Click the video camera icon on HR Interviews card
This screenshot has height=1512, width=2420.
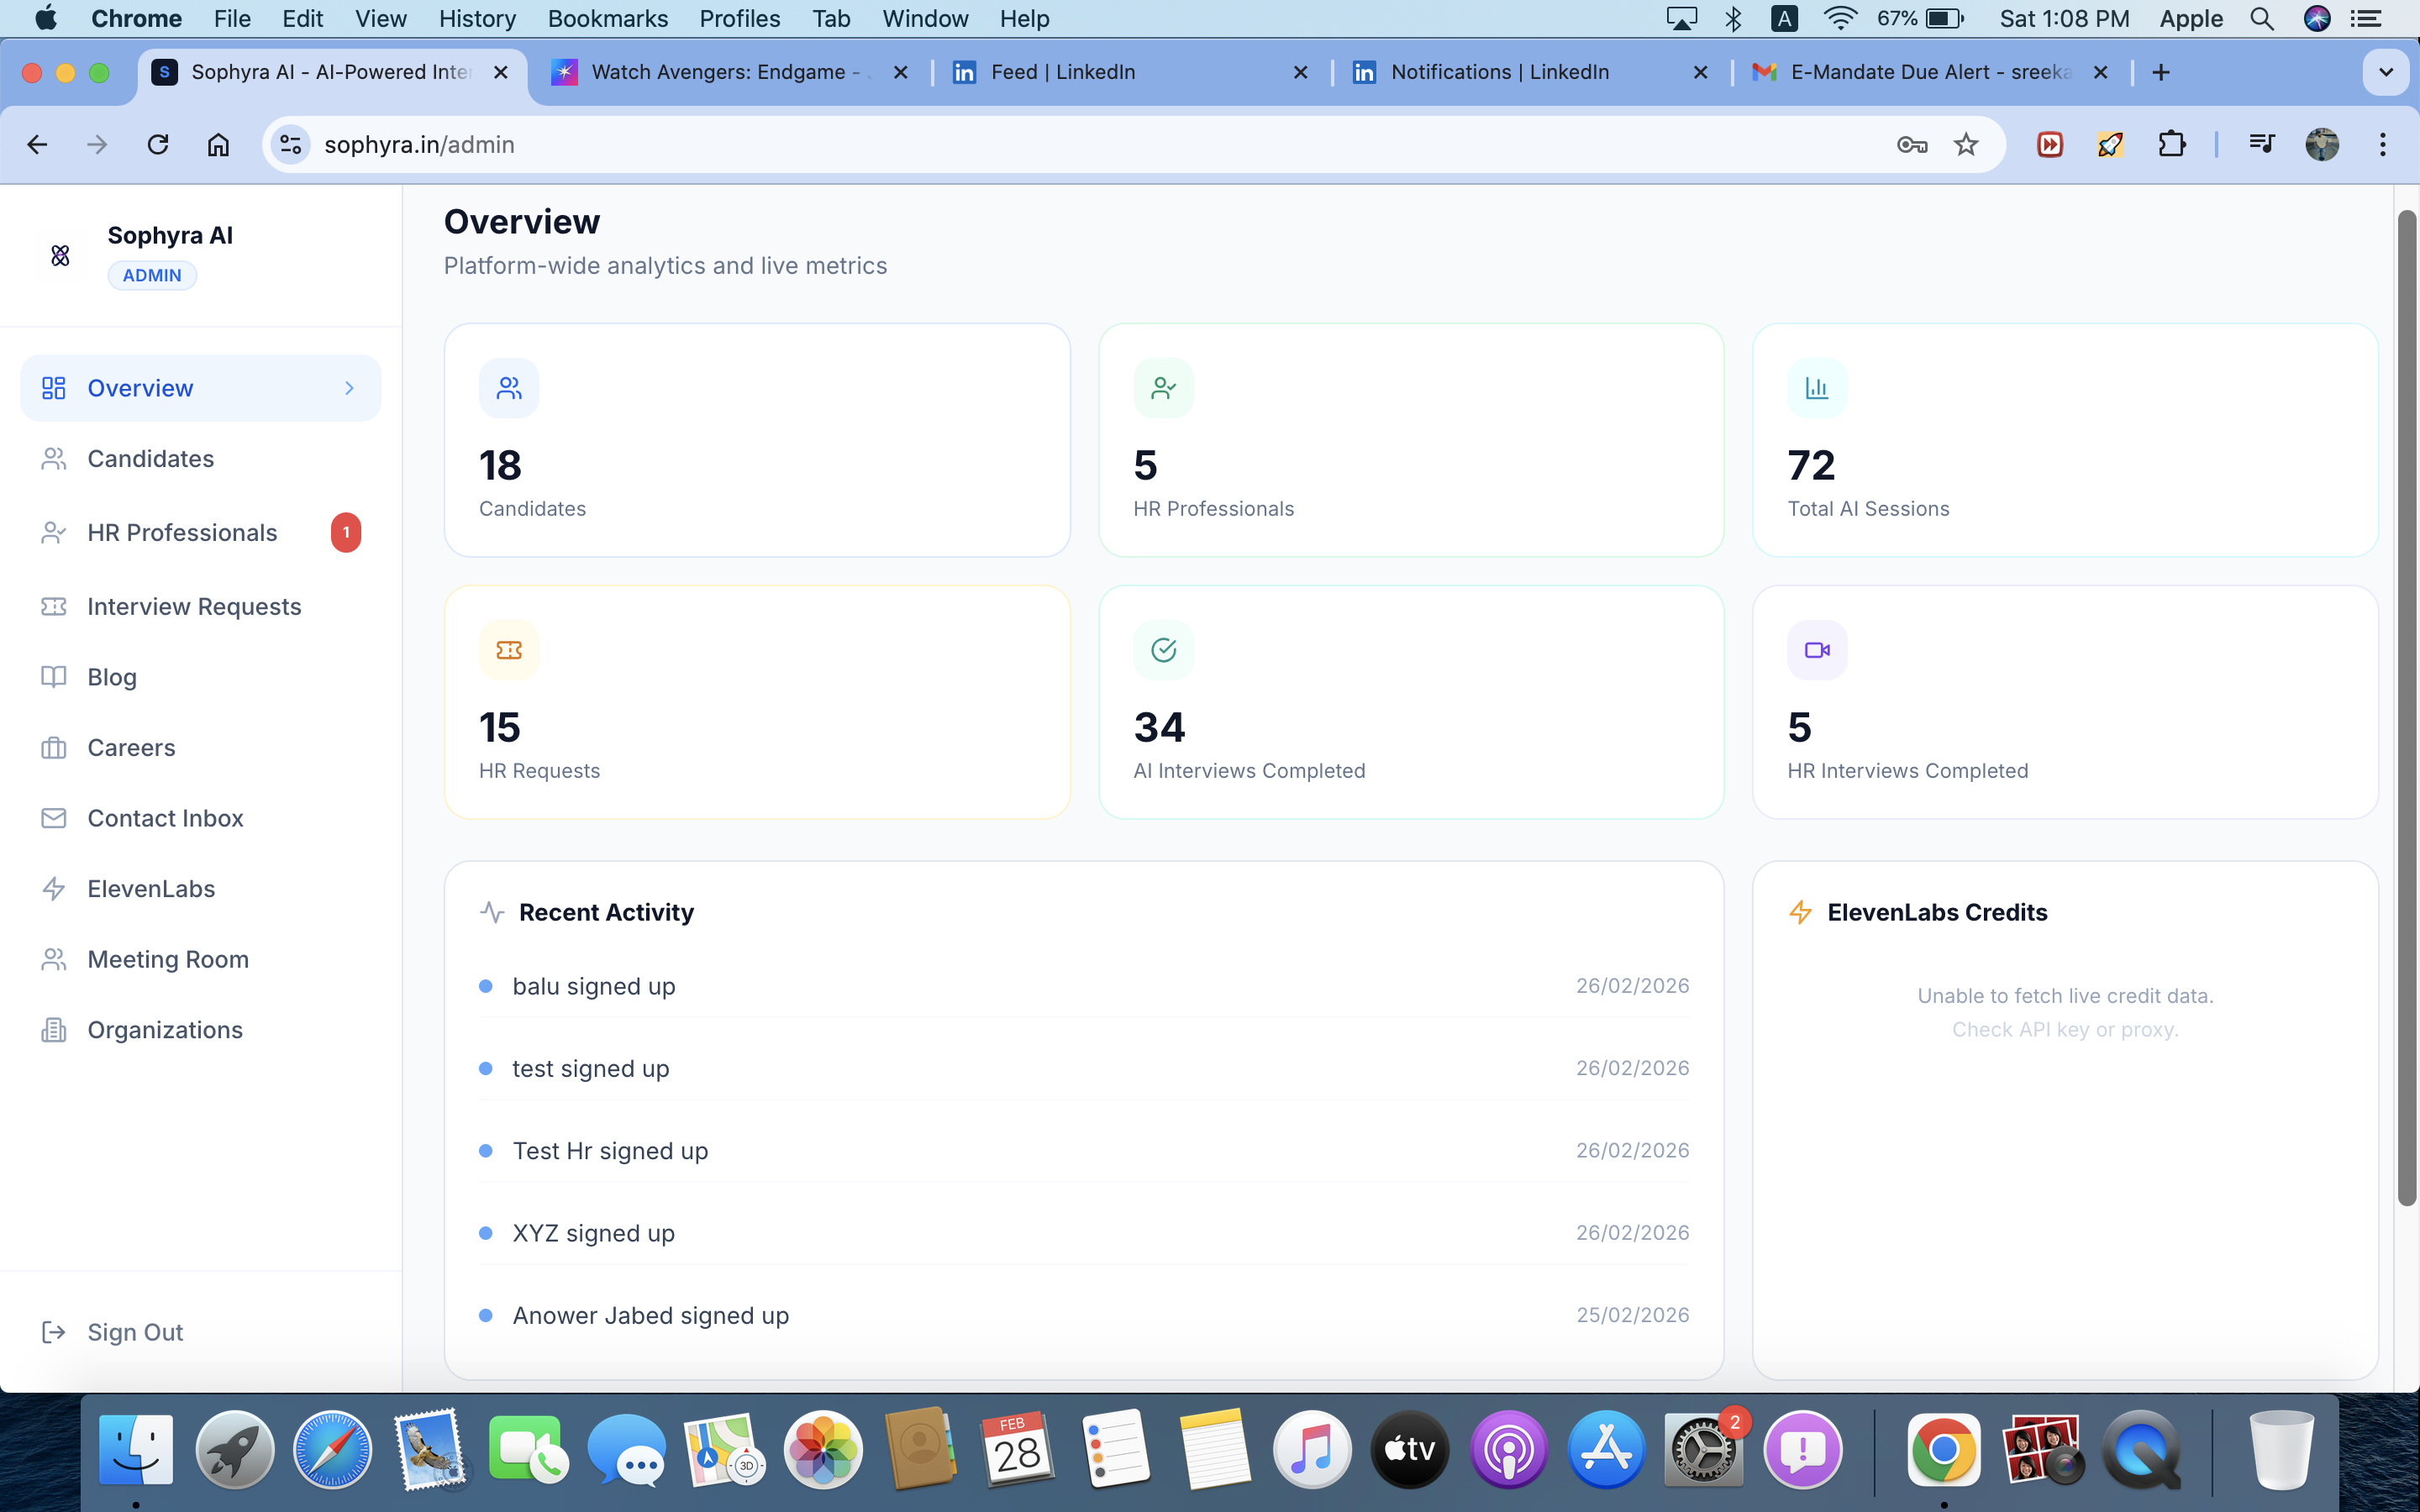tap(1816, 649)
